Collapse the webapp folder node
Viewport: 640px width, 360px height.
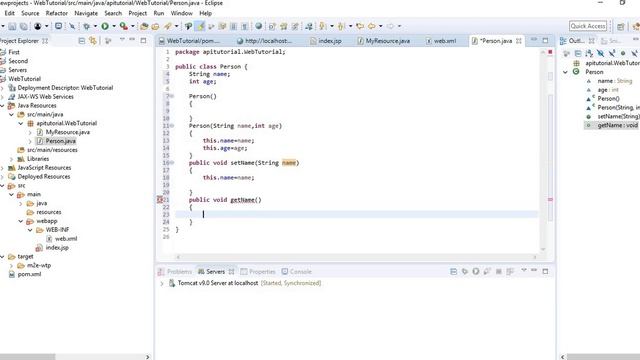[21, 221]
